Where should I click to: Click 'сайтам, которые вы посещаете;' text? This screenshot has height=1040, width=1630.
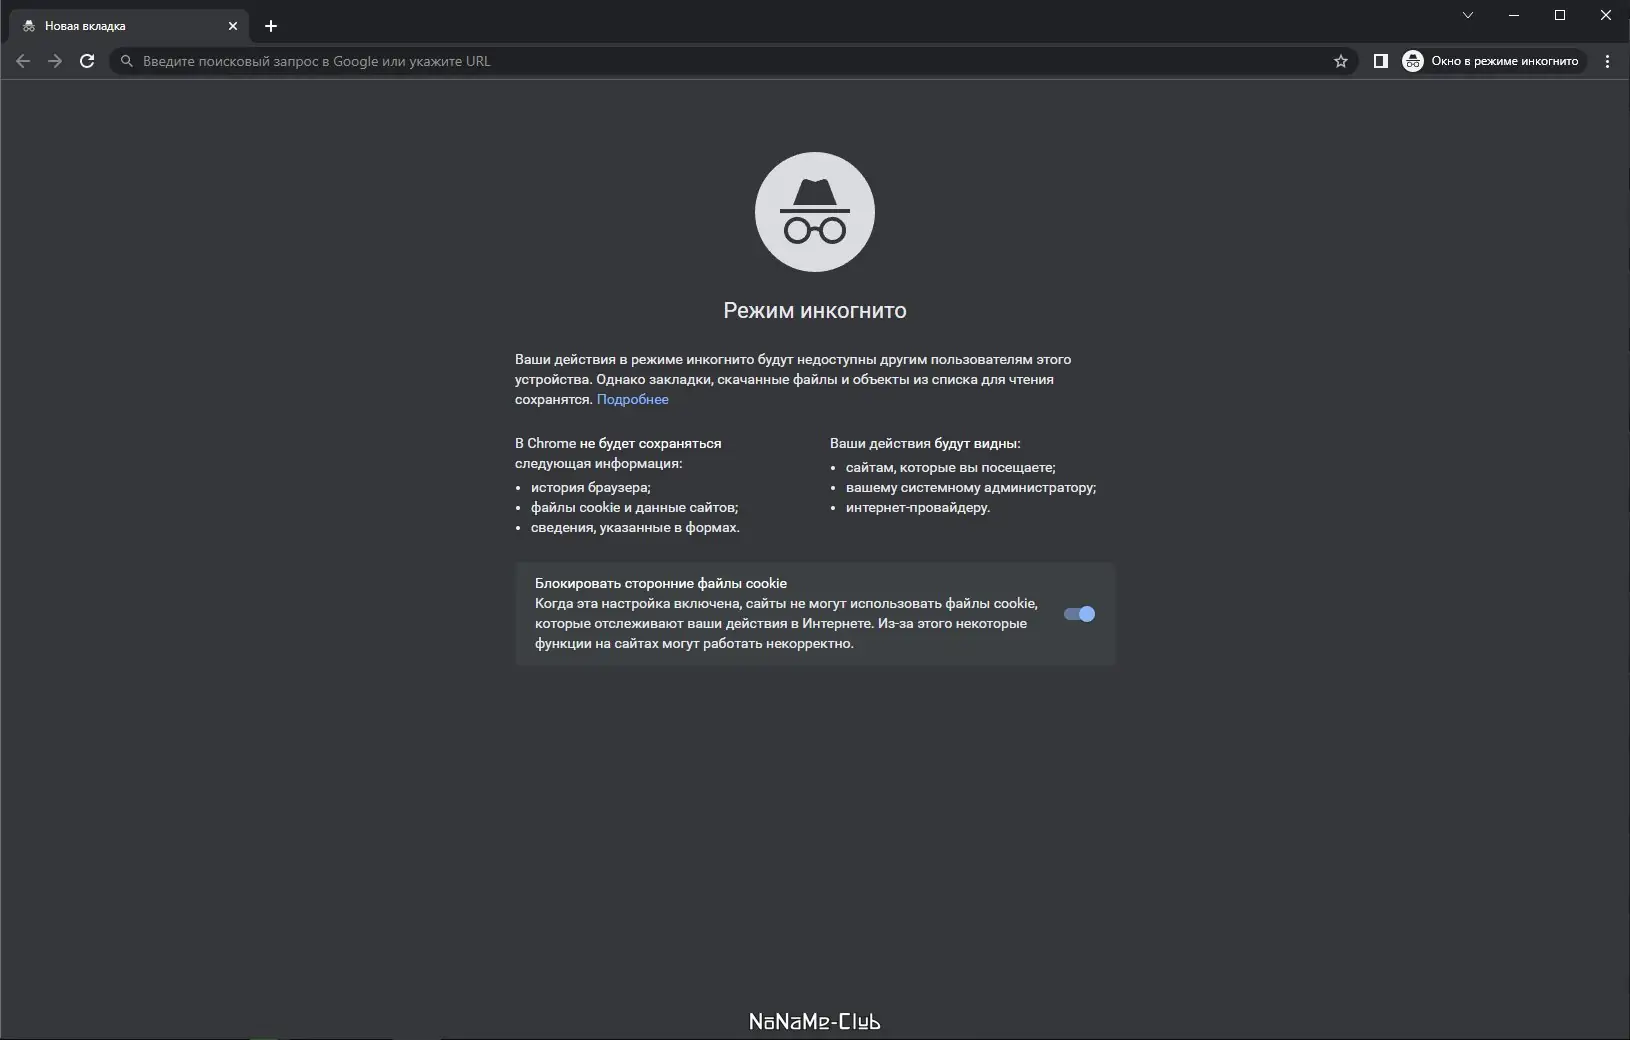coord(951,467)
